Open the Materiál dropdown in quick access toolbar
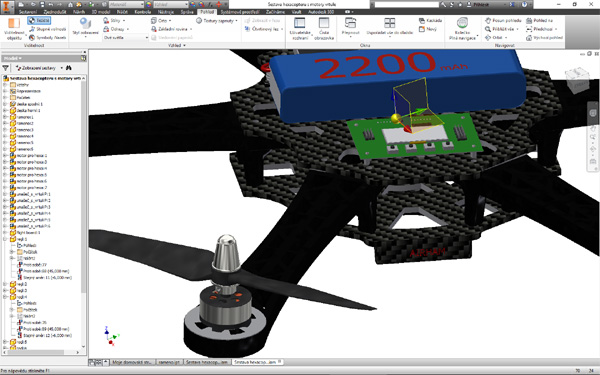This screenshot has height=375, width=600. tap(126, 5)
